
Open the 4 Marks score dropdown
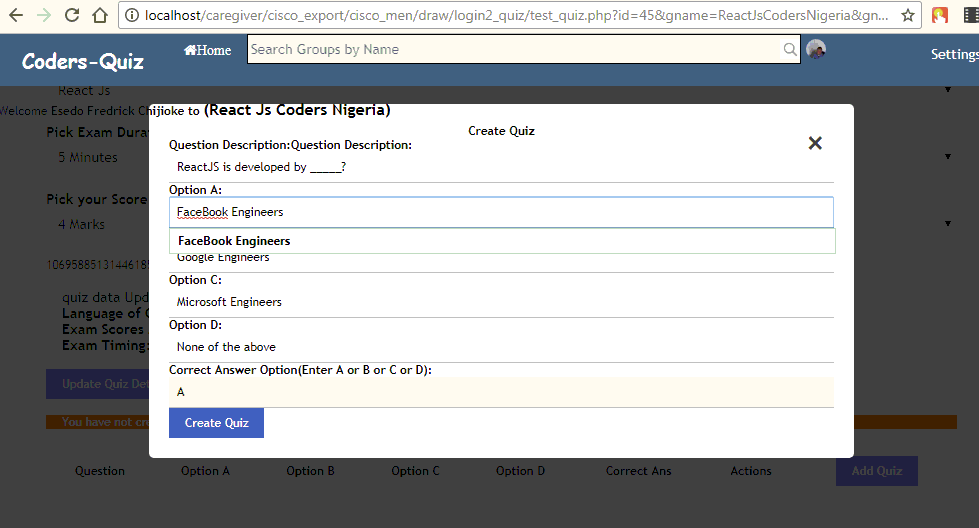[947, 223]
